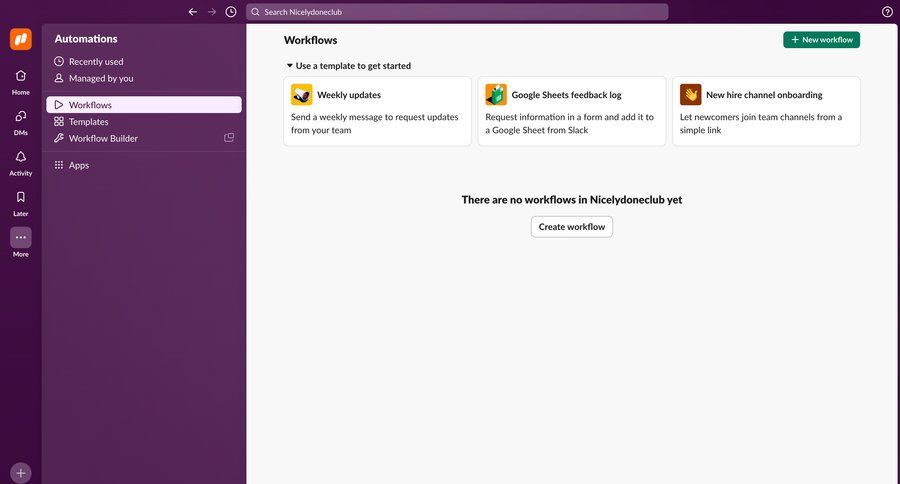Click the plus create button at bottom
The width and height of the screenshot is (900, 484).
click(x=21, y=473)
